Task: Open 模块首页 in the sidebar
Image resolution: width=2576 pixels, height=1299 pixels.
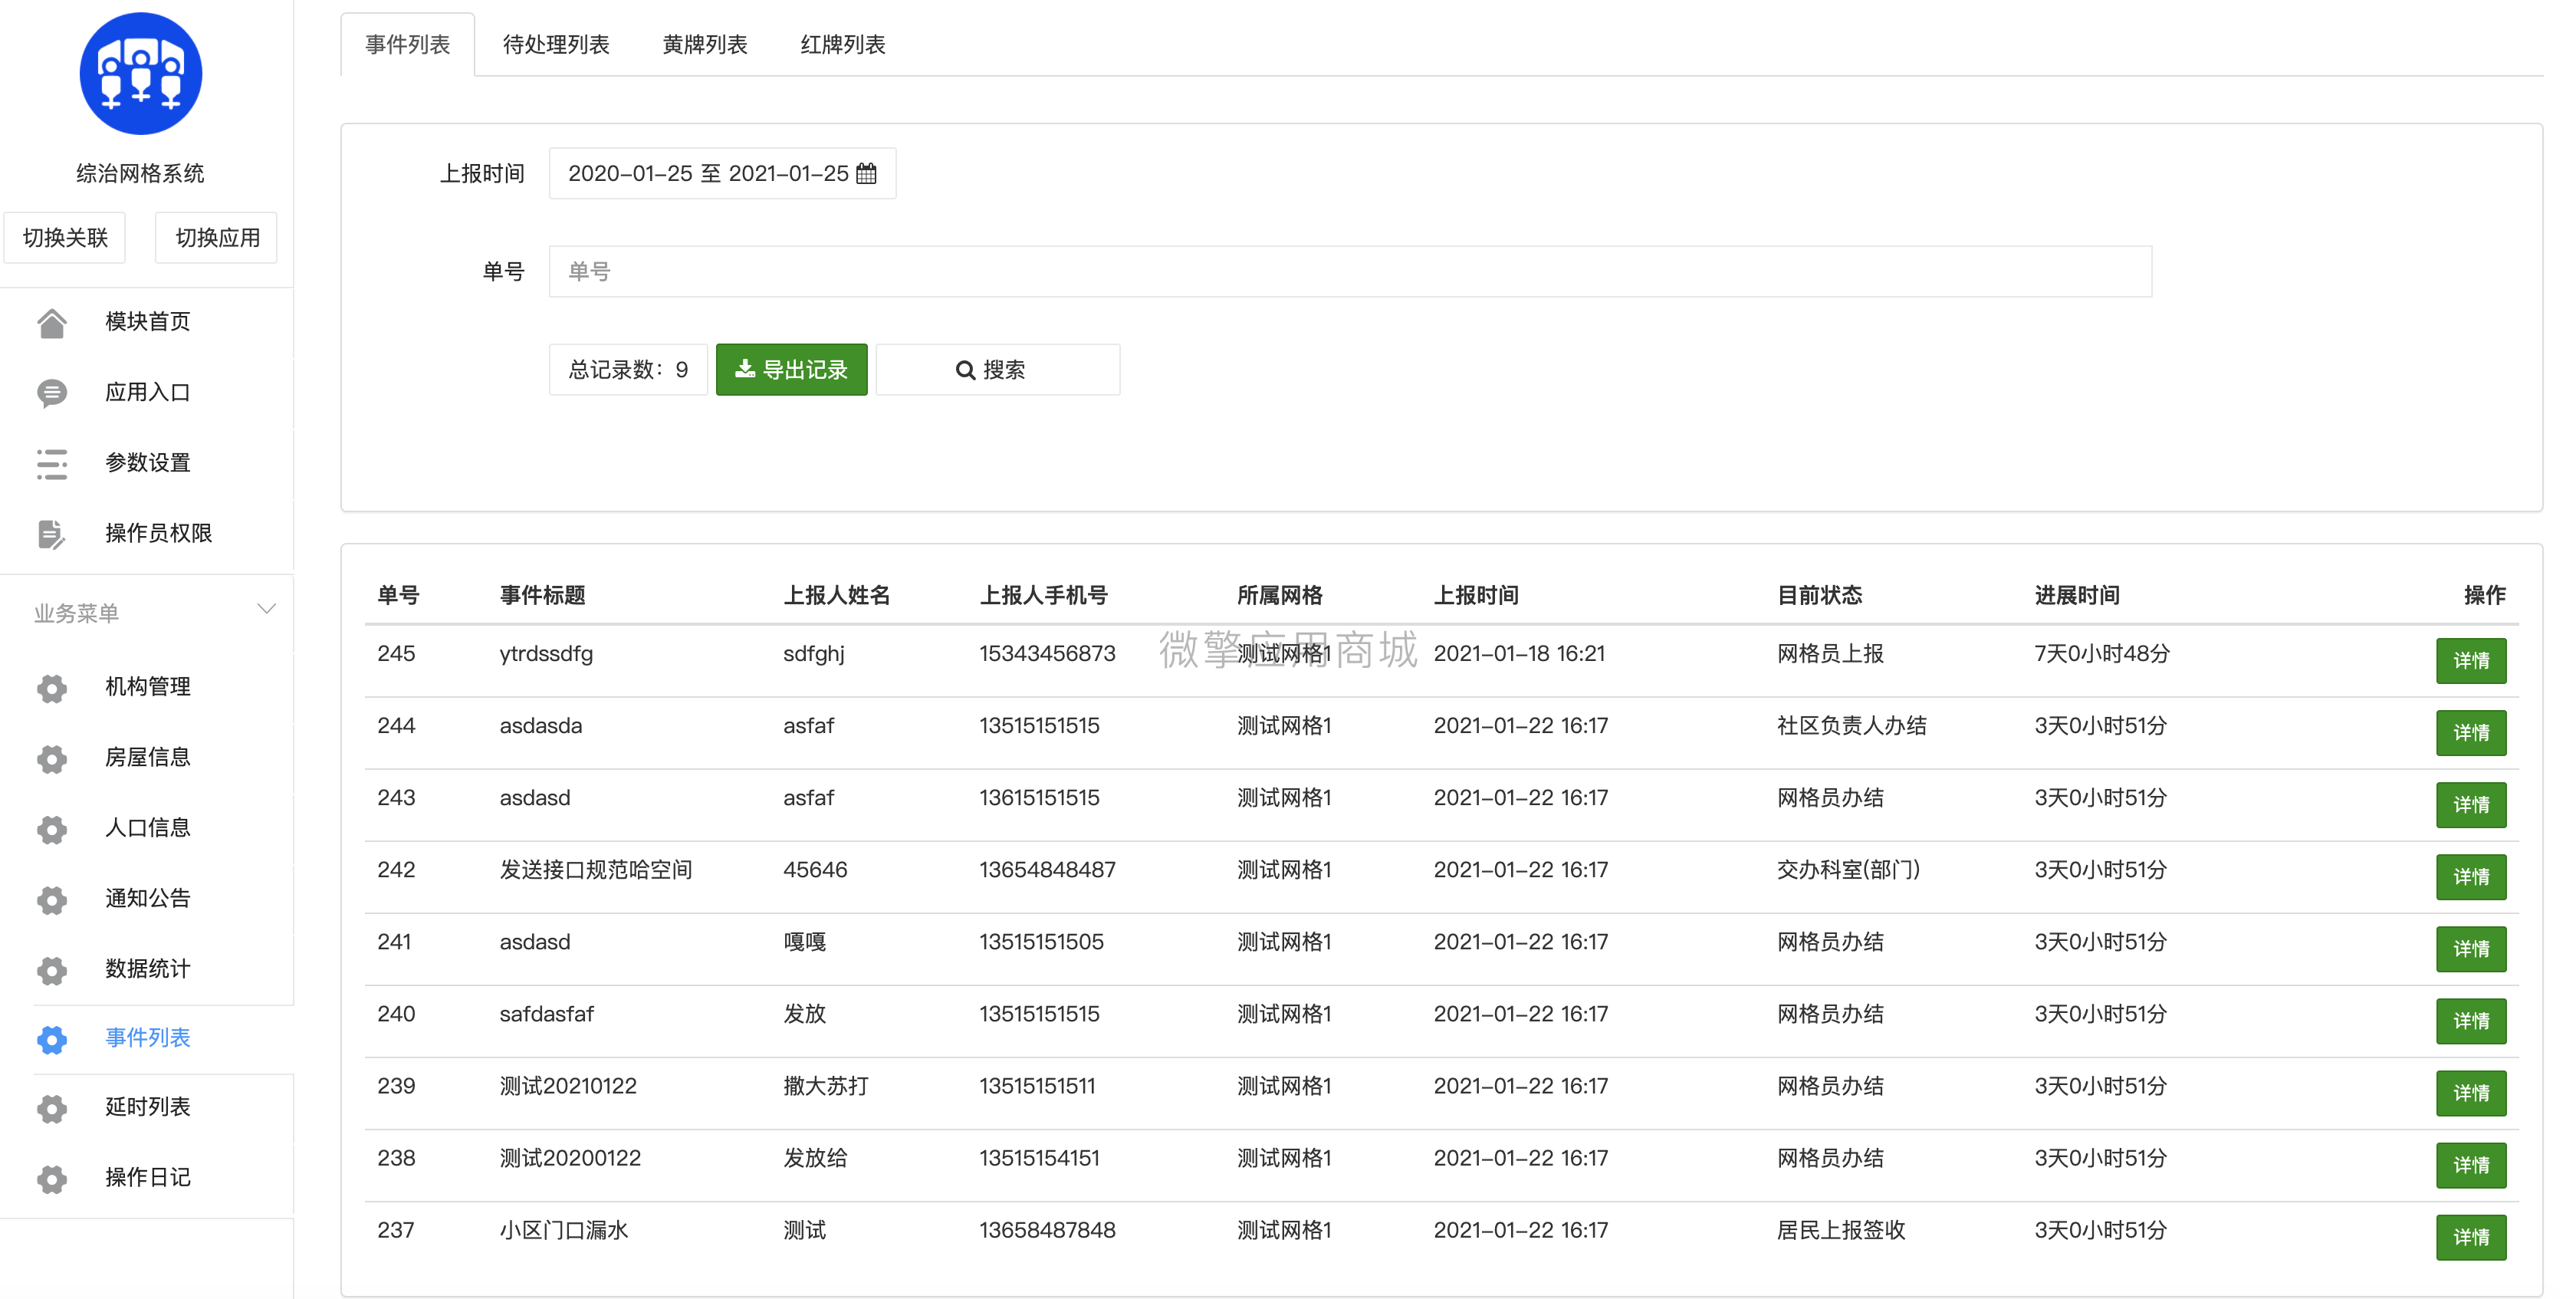Action: click(x=148, y=321)
